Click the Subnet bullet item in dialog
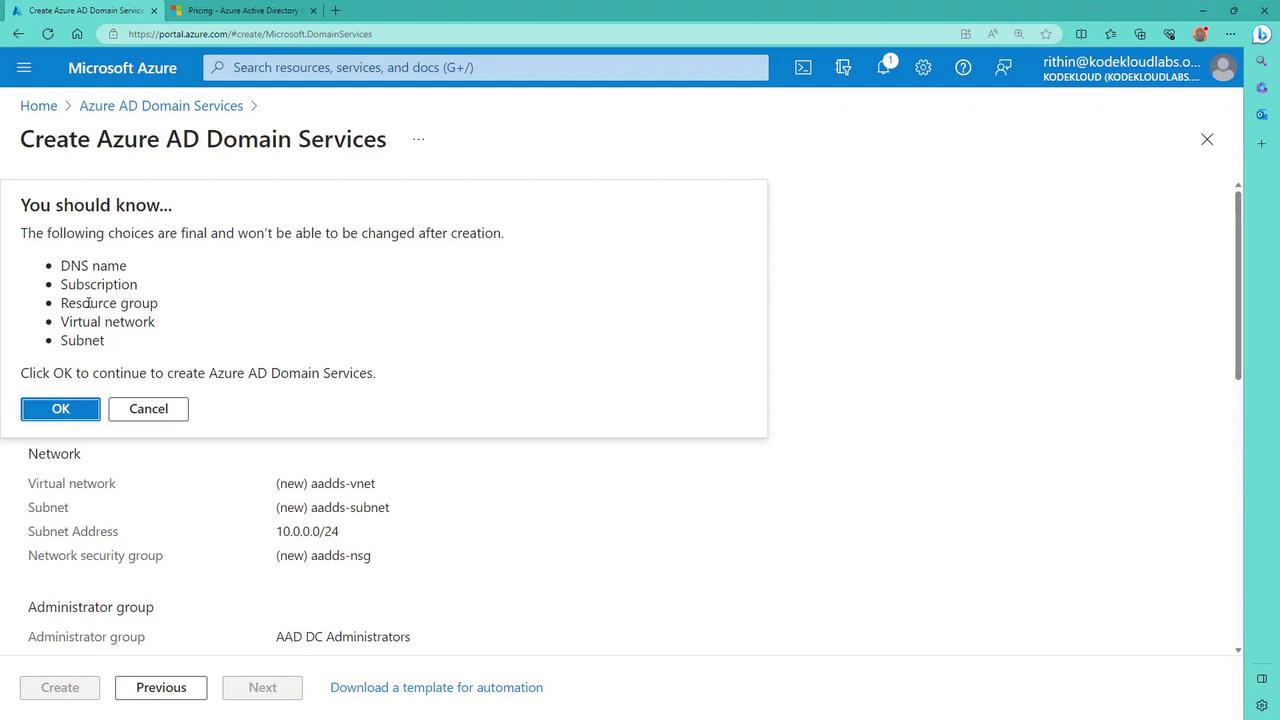The height and width of the screenshot is (720, 1280). pos(82,341)
